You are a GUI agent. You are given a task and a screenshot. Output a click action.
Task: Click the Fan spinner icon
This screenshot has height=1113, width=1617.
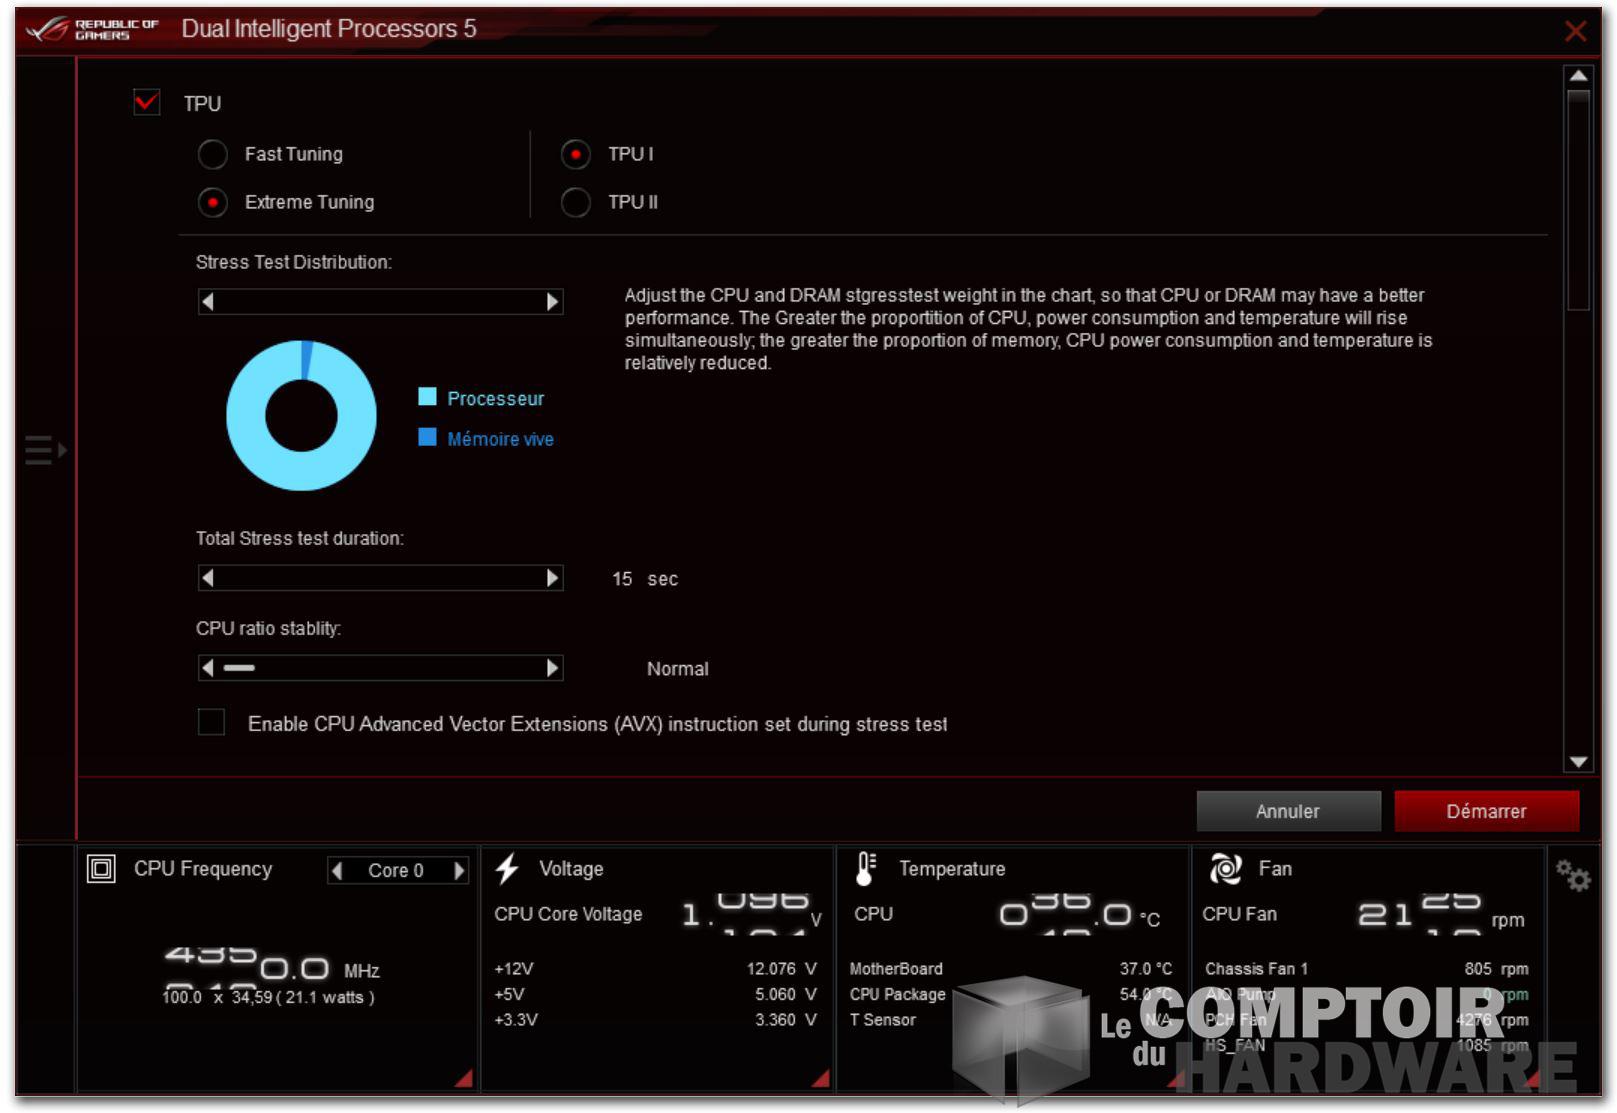[x=1225, y=869]
